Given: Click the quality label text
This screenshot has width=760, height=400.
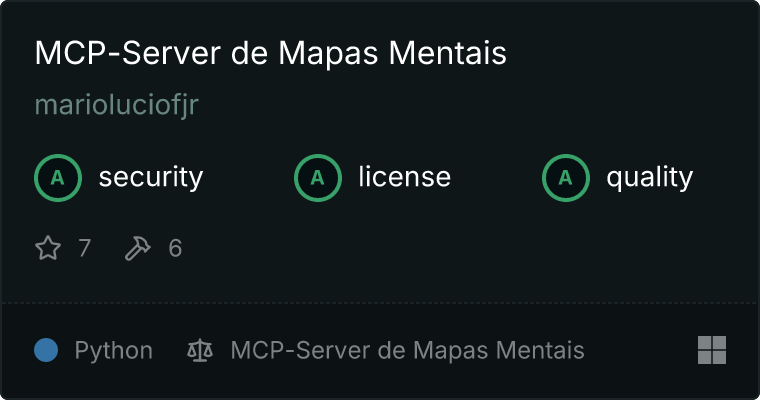Looking at the screenshot, I should [x=649, y=178].
